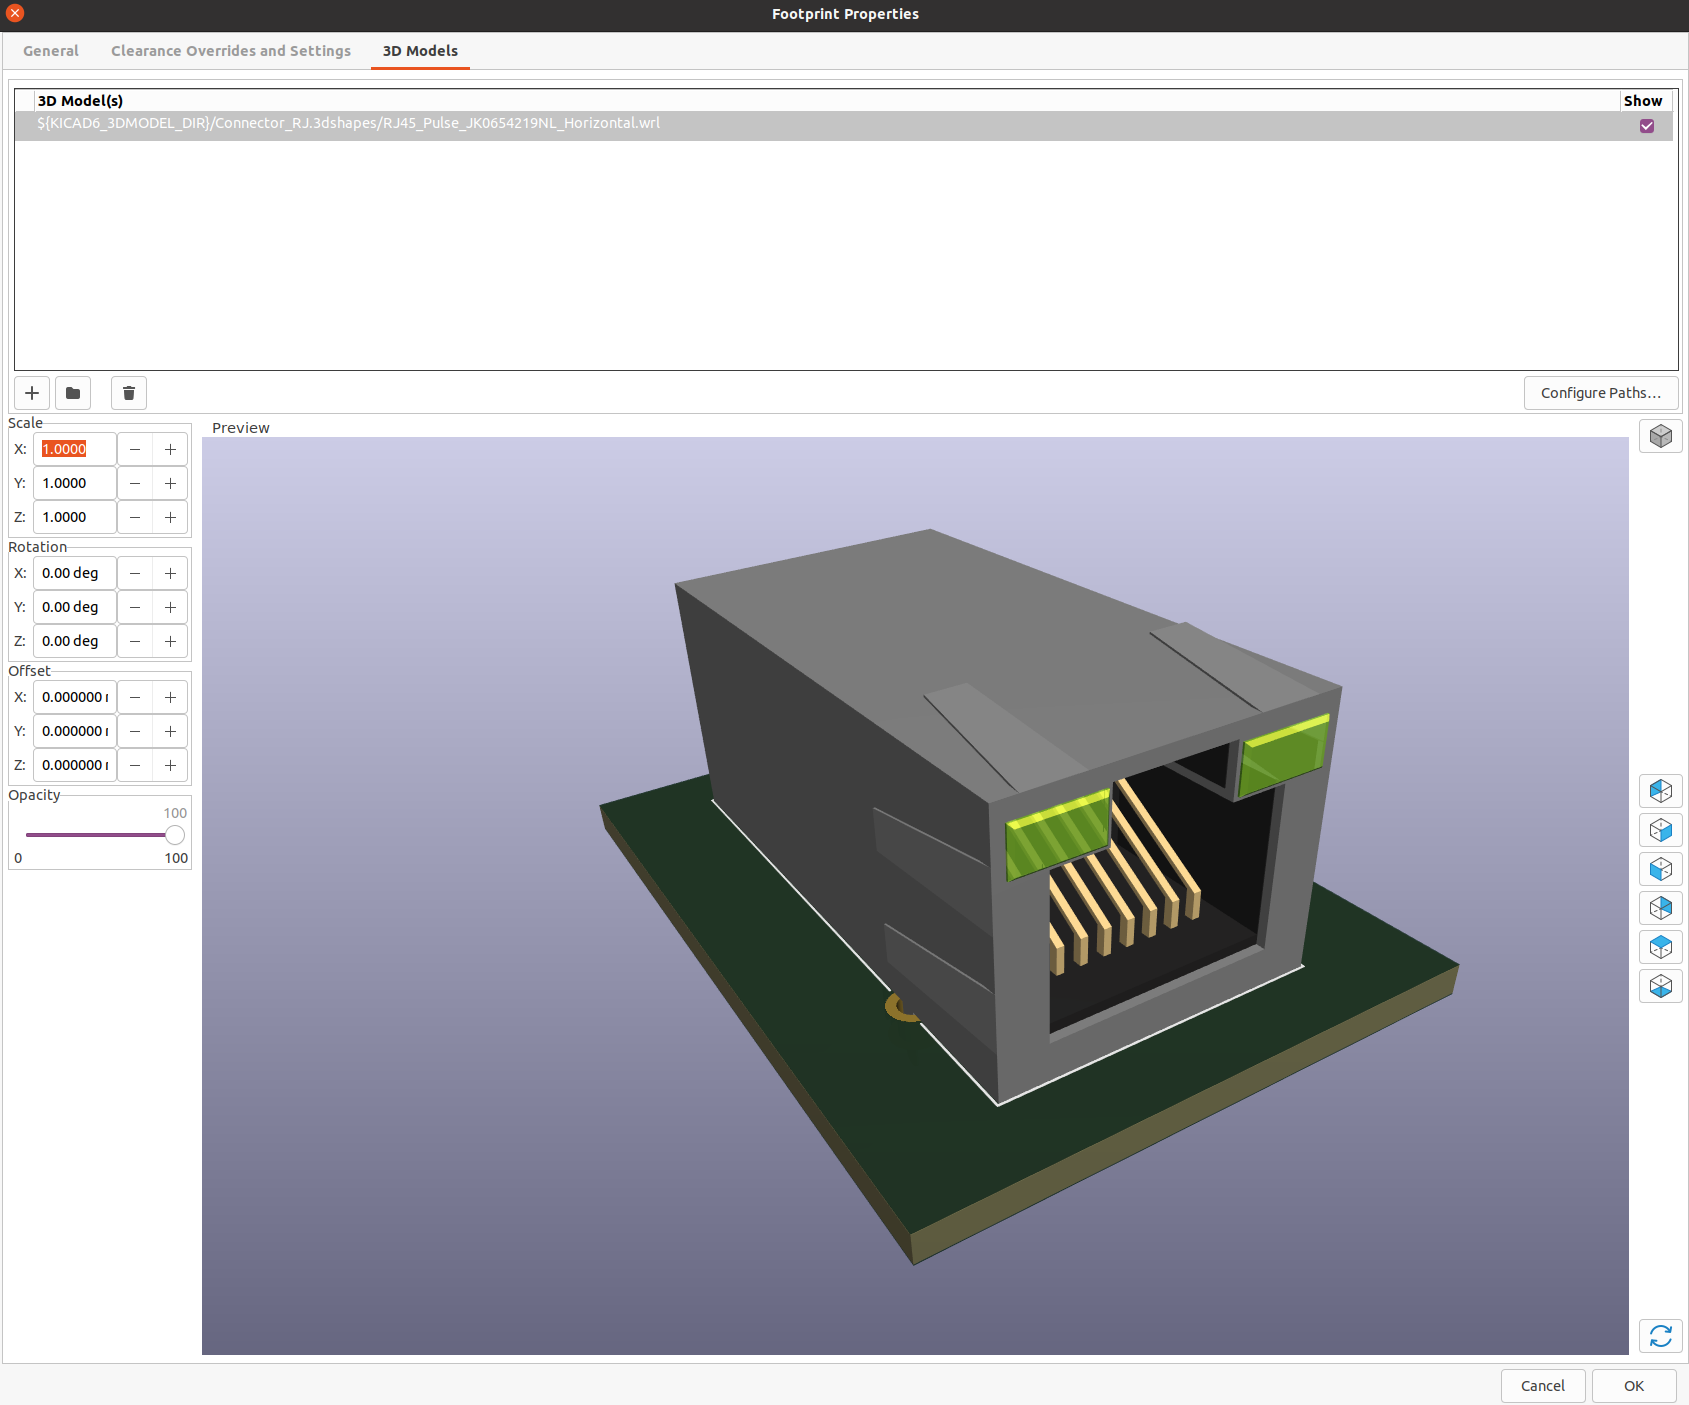Image resolution: width=1689 pixels, height=1405 pixels.
Task: Delete the selected 3D model with trash icon
Action: click(129, 393)
